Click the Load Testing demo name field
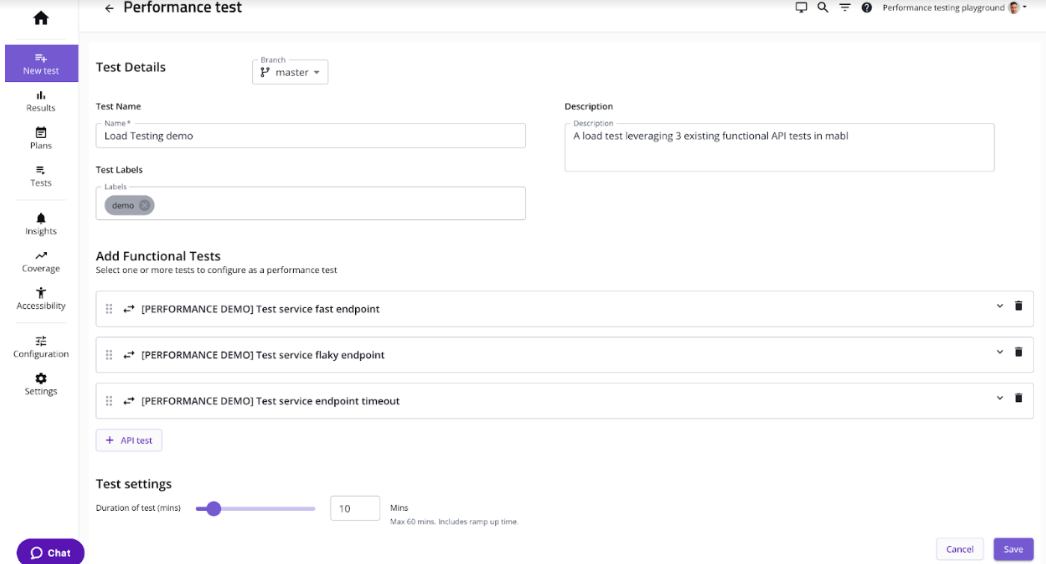 point(310,135)
